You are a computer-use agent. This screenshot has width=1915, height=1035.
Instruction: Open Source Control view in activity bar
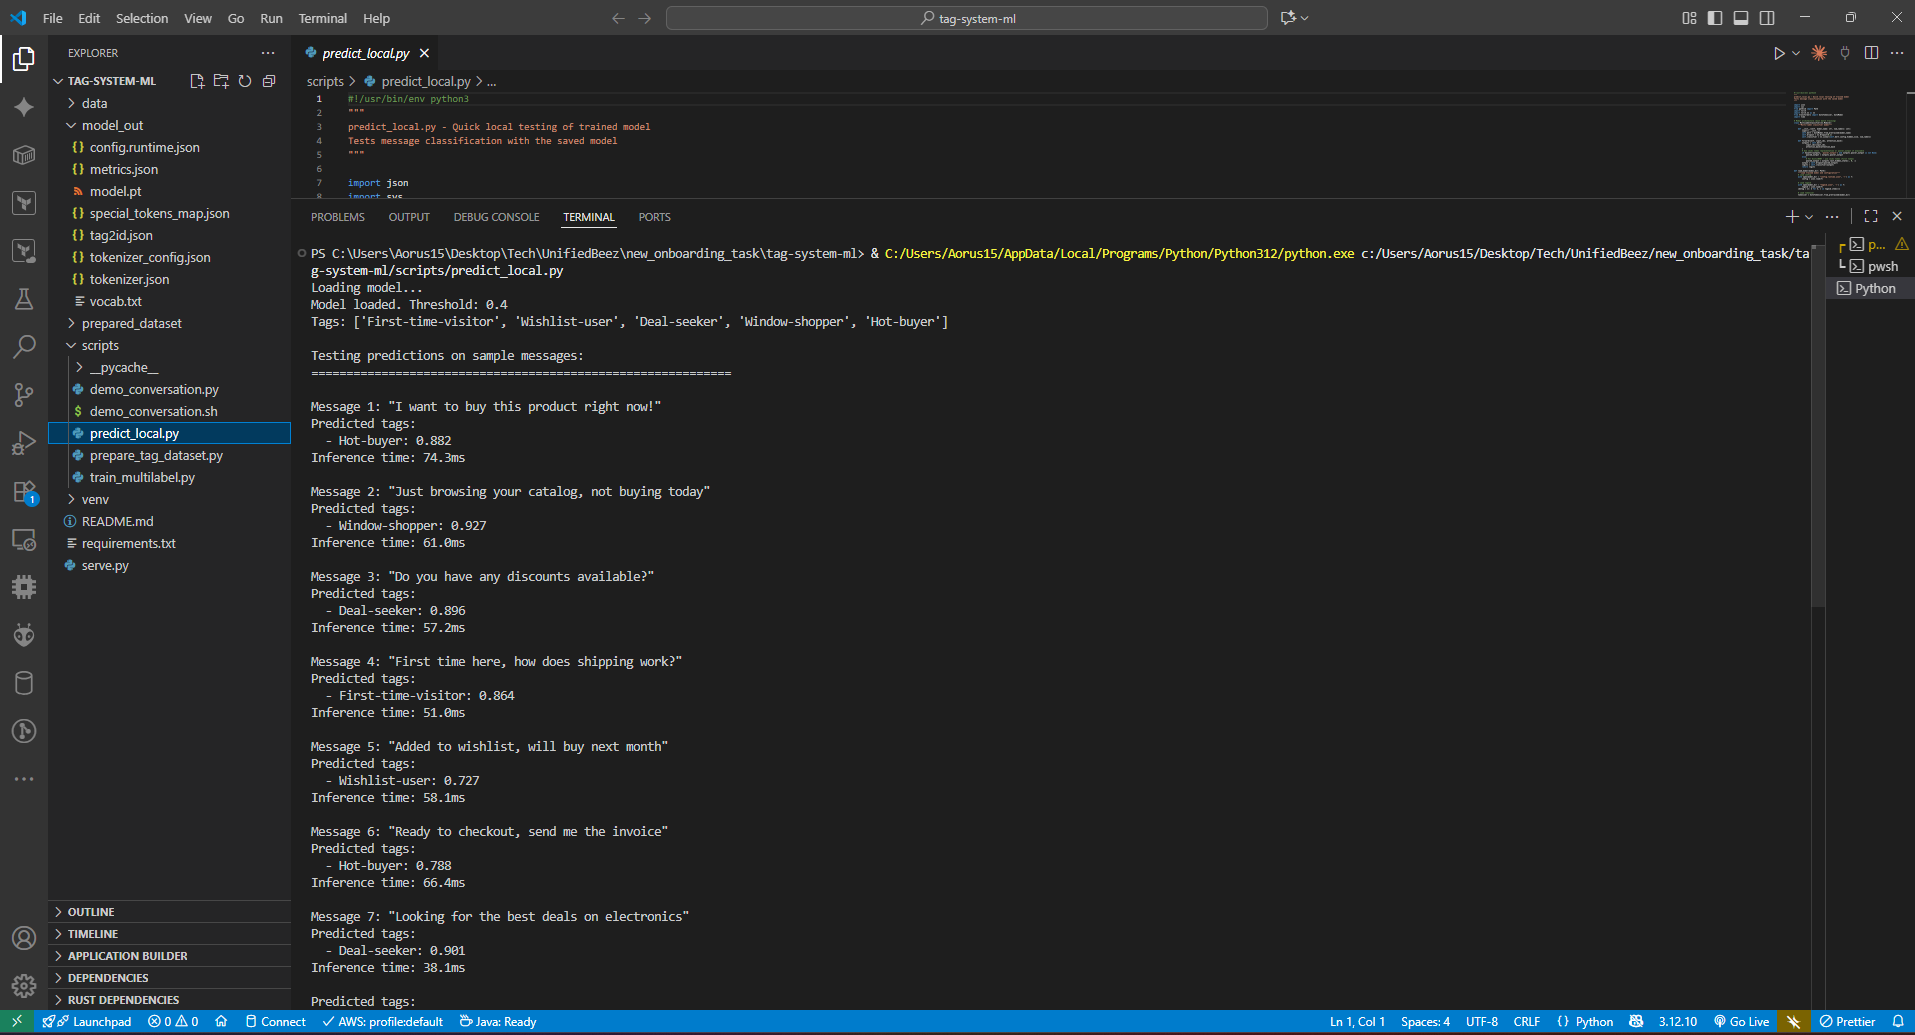click(x=24, y=394)
